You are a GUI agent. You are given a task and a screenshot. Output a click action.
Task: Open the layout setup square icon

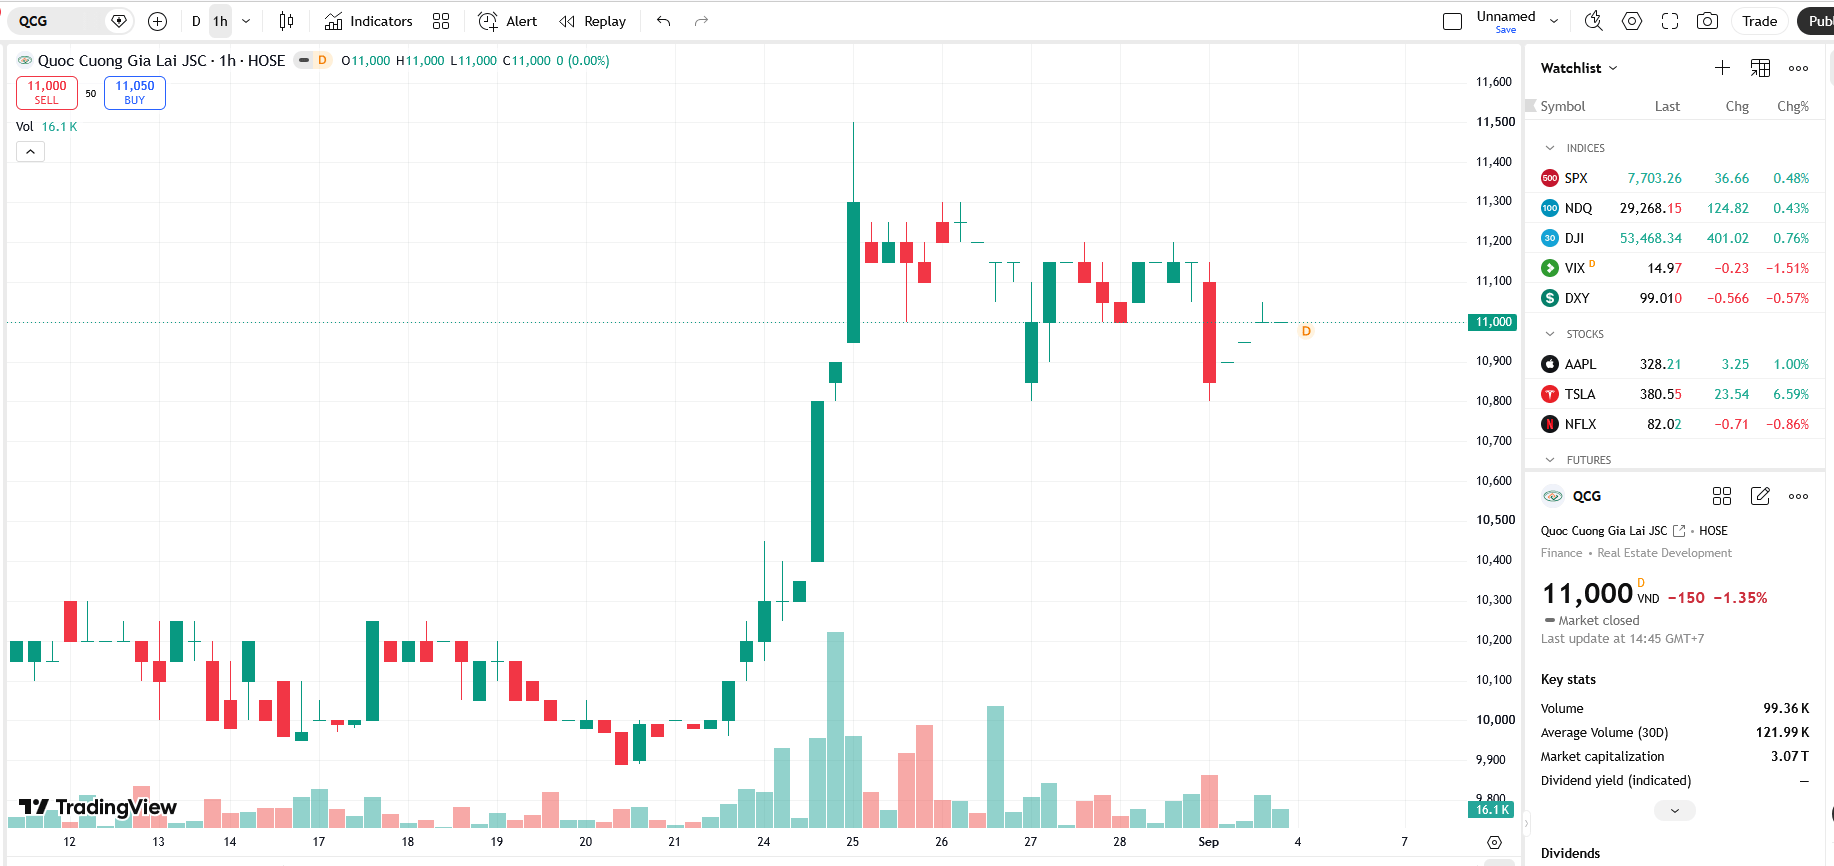(x=1453, y=21)
